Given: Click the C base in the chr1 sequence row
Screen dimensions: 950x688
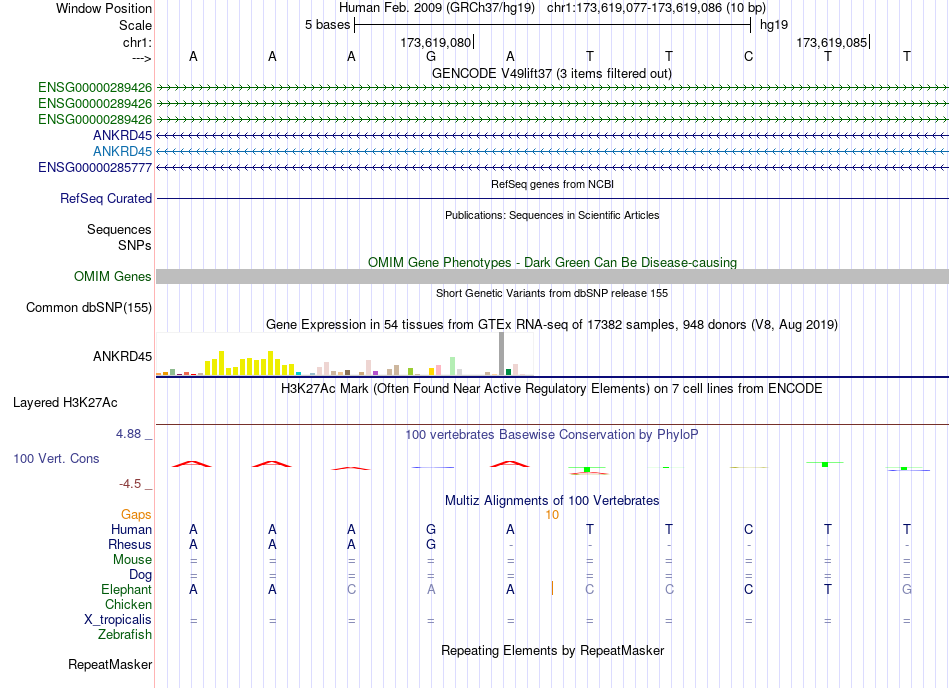Looking at the screenshot, I should coord(748,56).
